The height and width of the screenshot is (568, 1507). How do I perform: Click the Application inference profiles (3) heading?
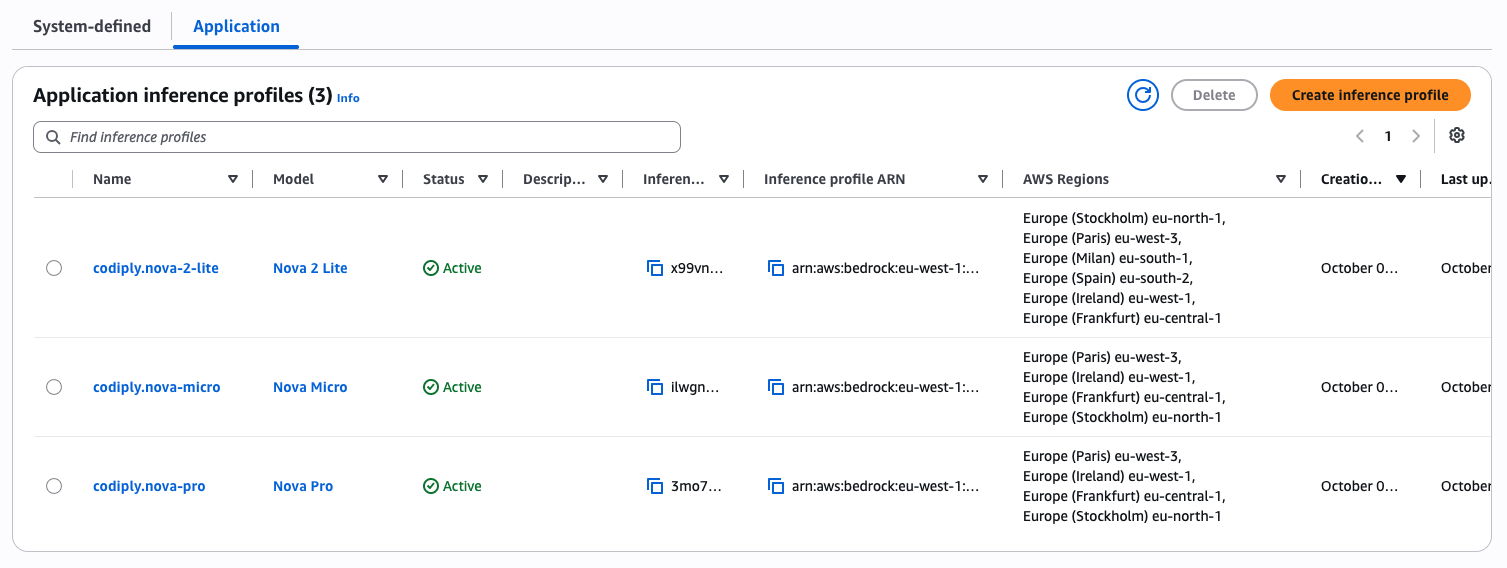pos(182,96)
